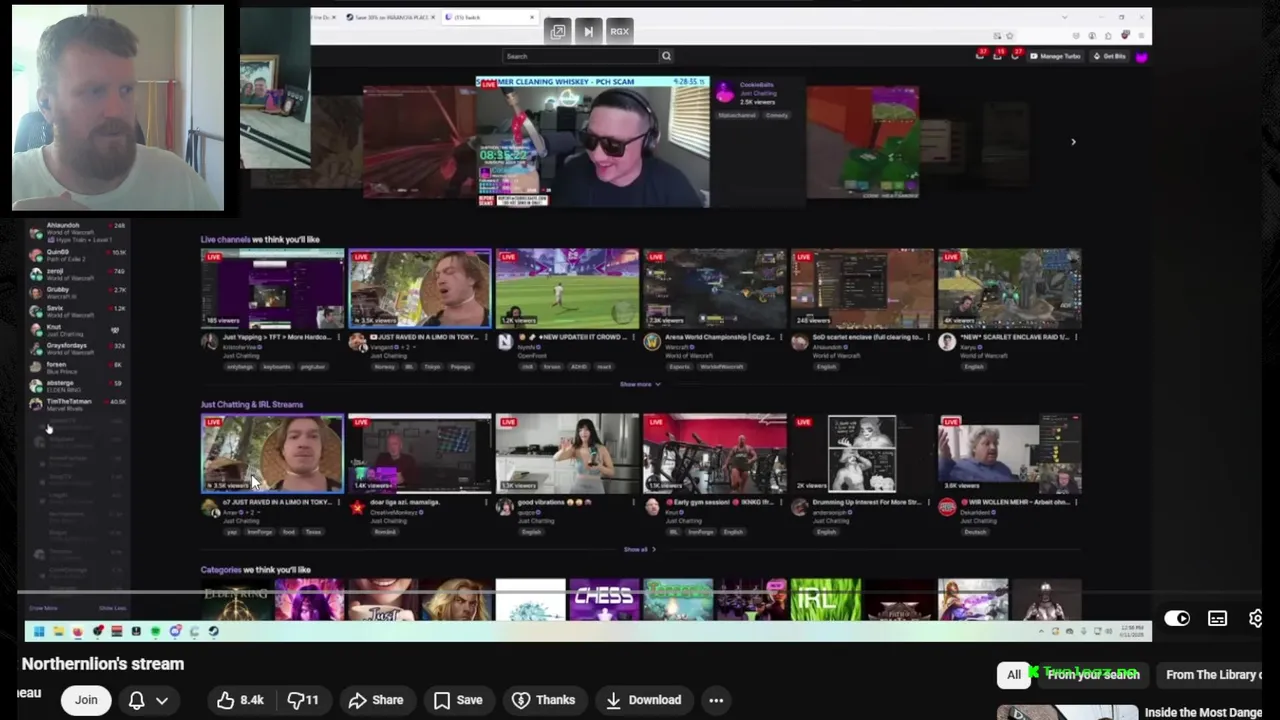This screenshot has height=720, width=1280.
Task: Open doar liga azi stream thumbnail
Action: 420,453
